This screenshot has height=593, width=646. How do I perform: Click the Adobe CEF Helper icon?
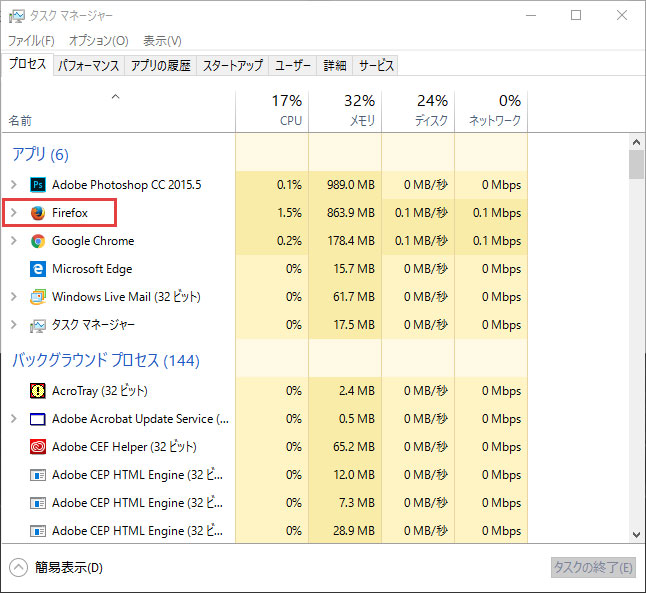[38, 447]
